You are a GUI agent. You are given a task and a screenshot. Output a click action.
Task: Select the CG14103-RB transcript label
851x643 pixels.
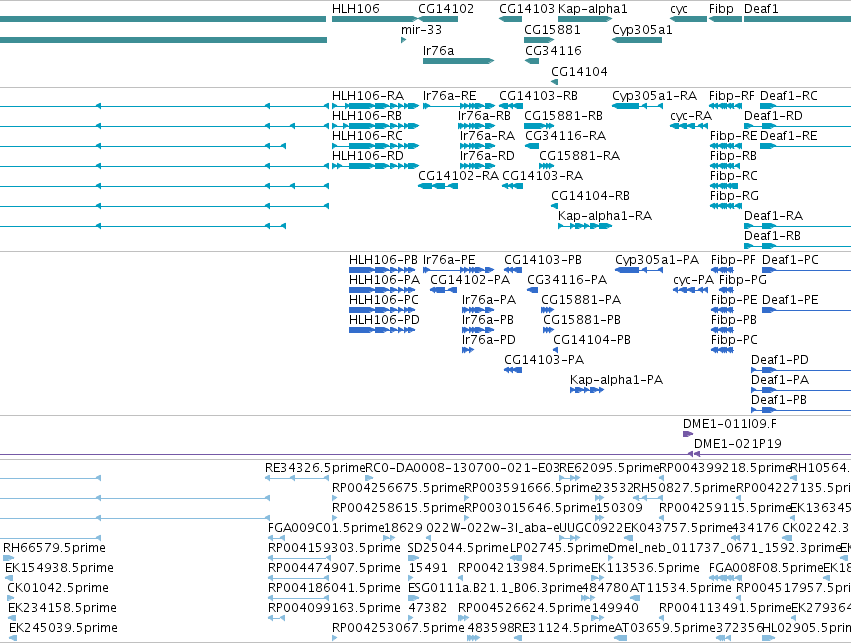(x=538, y=96)
